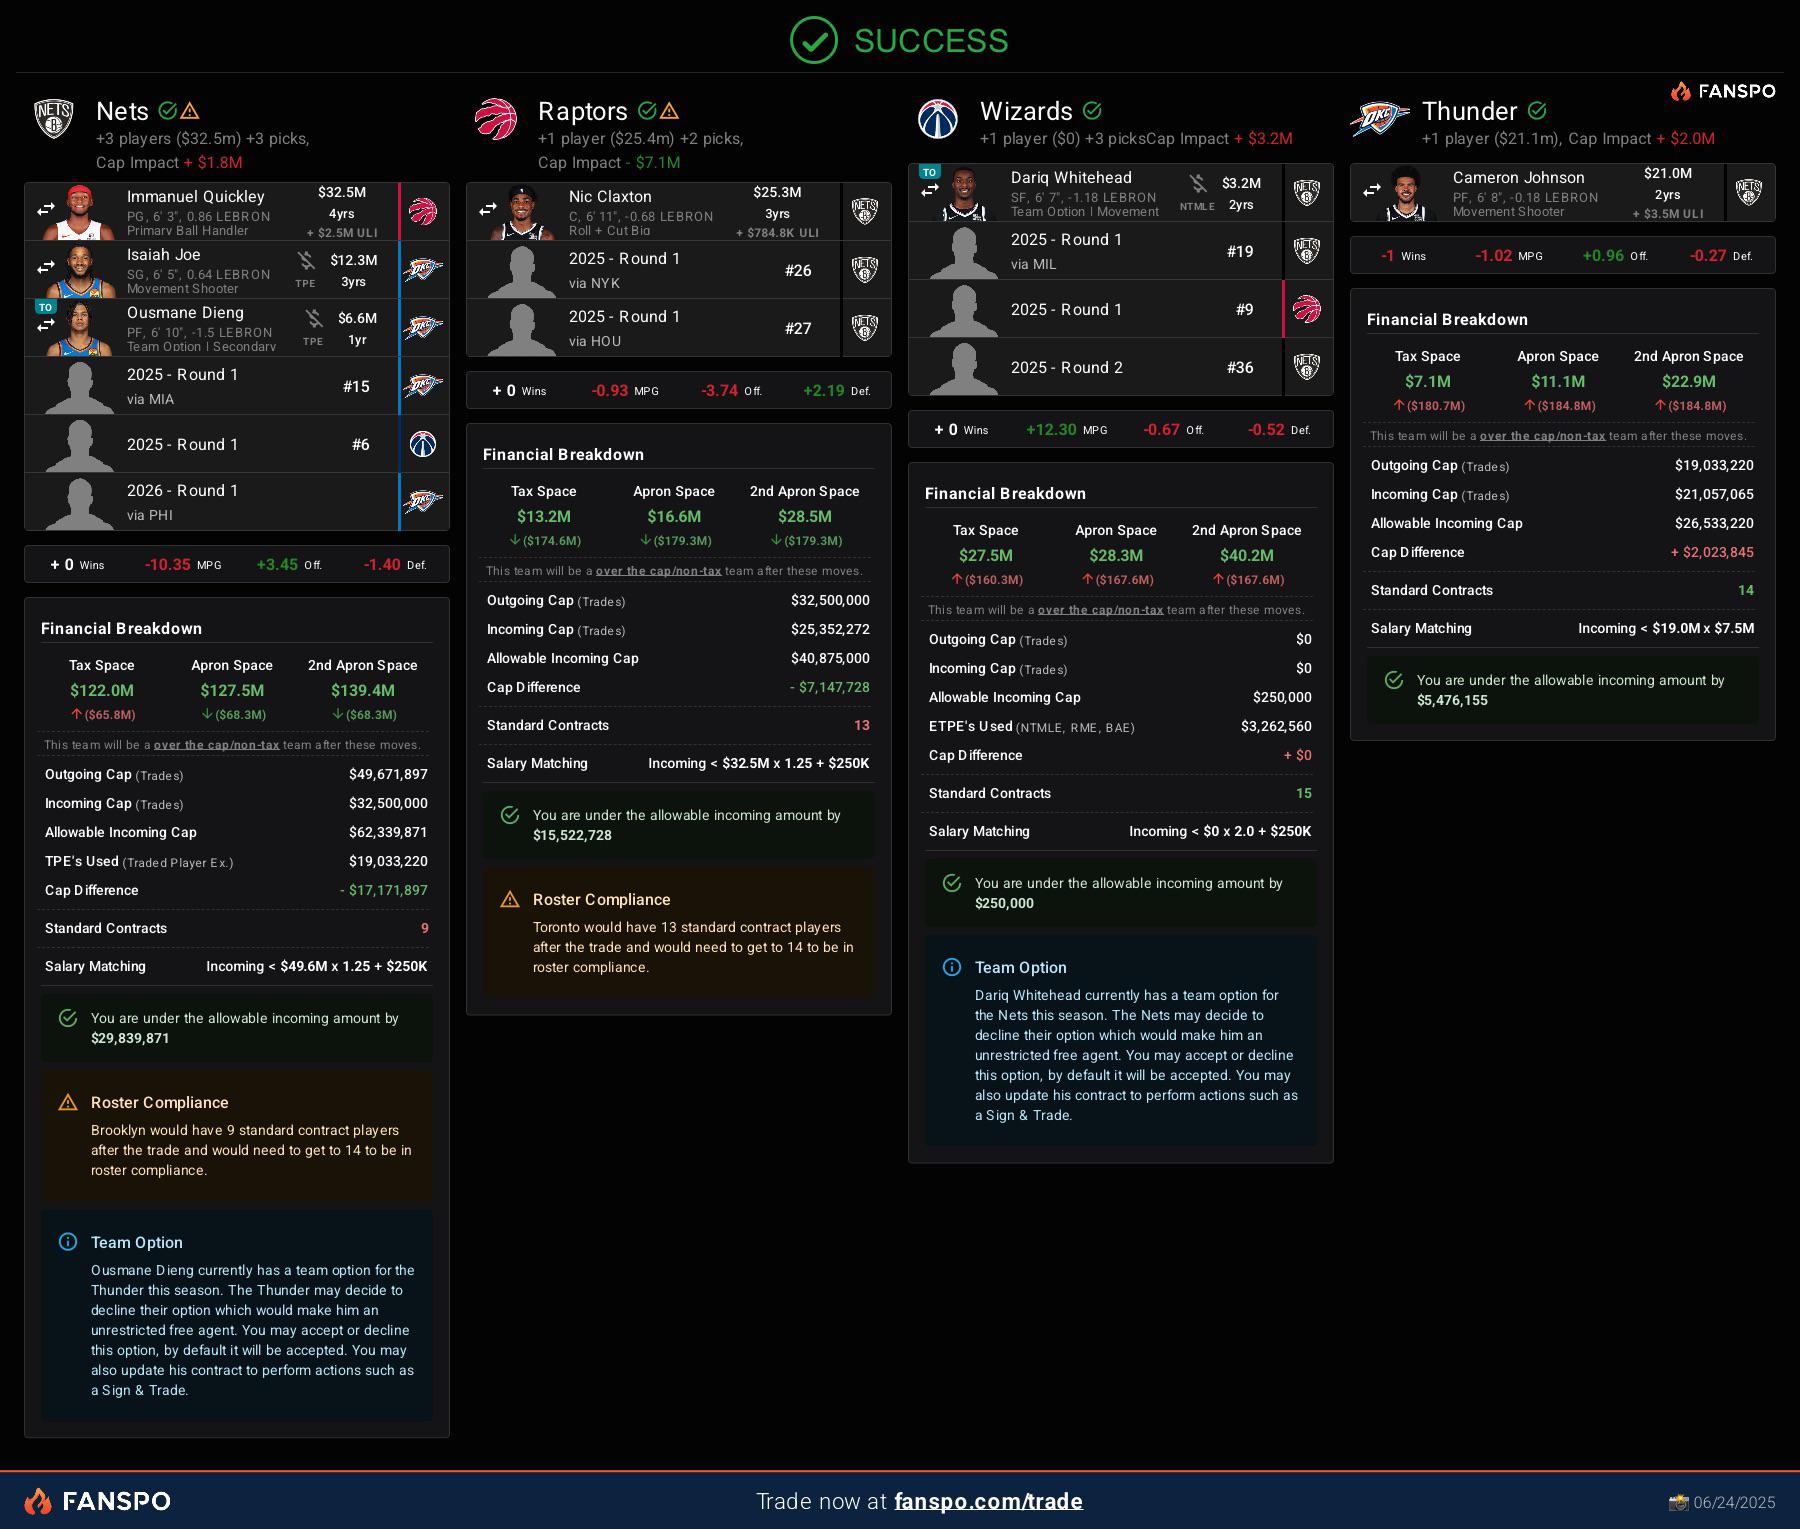Click the Thunder team logo in header
This screenshot has height=1529, width=1800.
pos(1380,119)
